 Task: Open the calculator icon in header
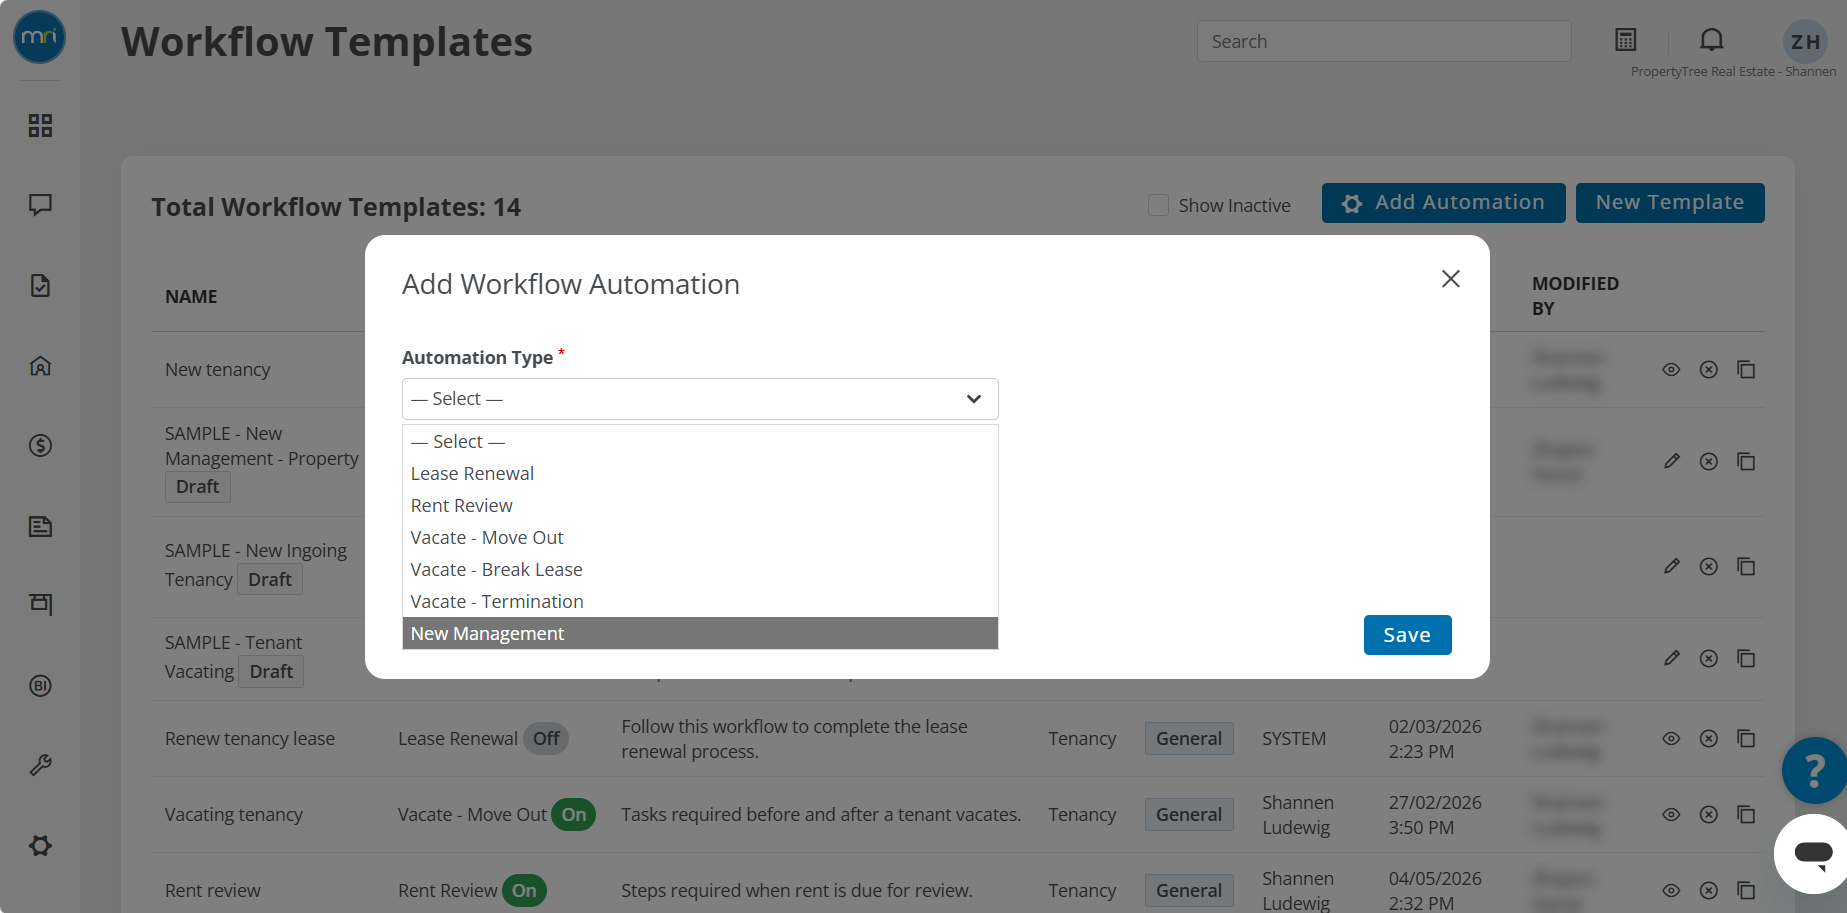[x=1626, y=40]
